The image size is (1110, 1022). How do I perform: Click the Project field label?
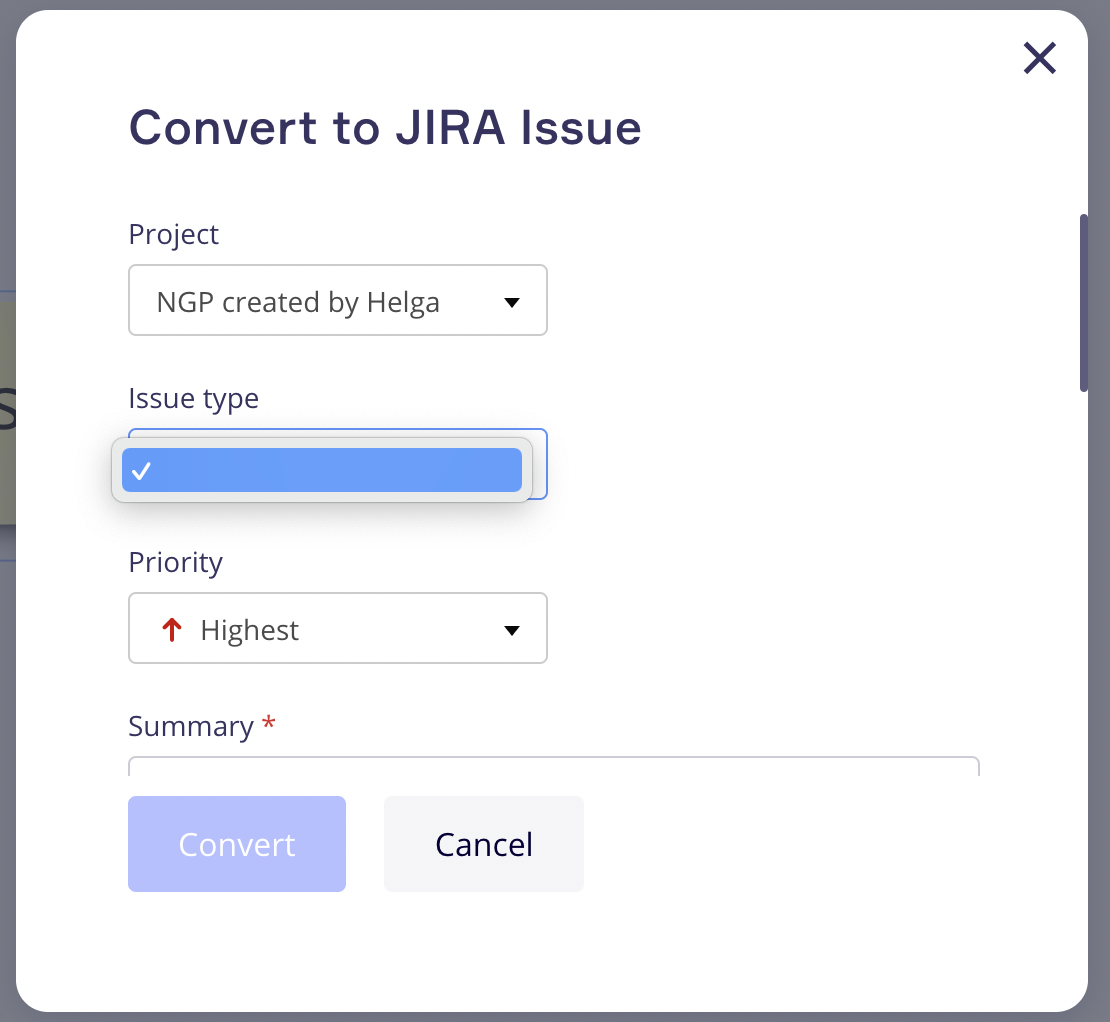click(174, 234)
